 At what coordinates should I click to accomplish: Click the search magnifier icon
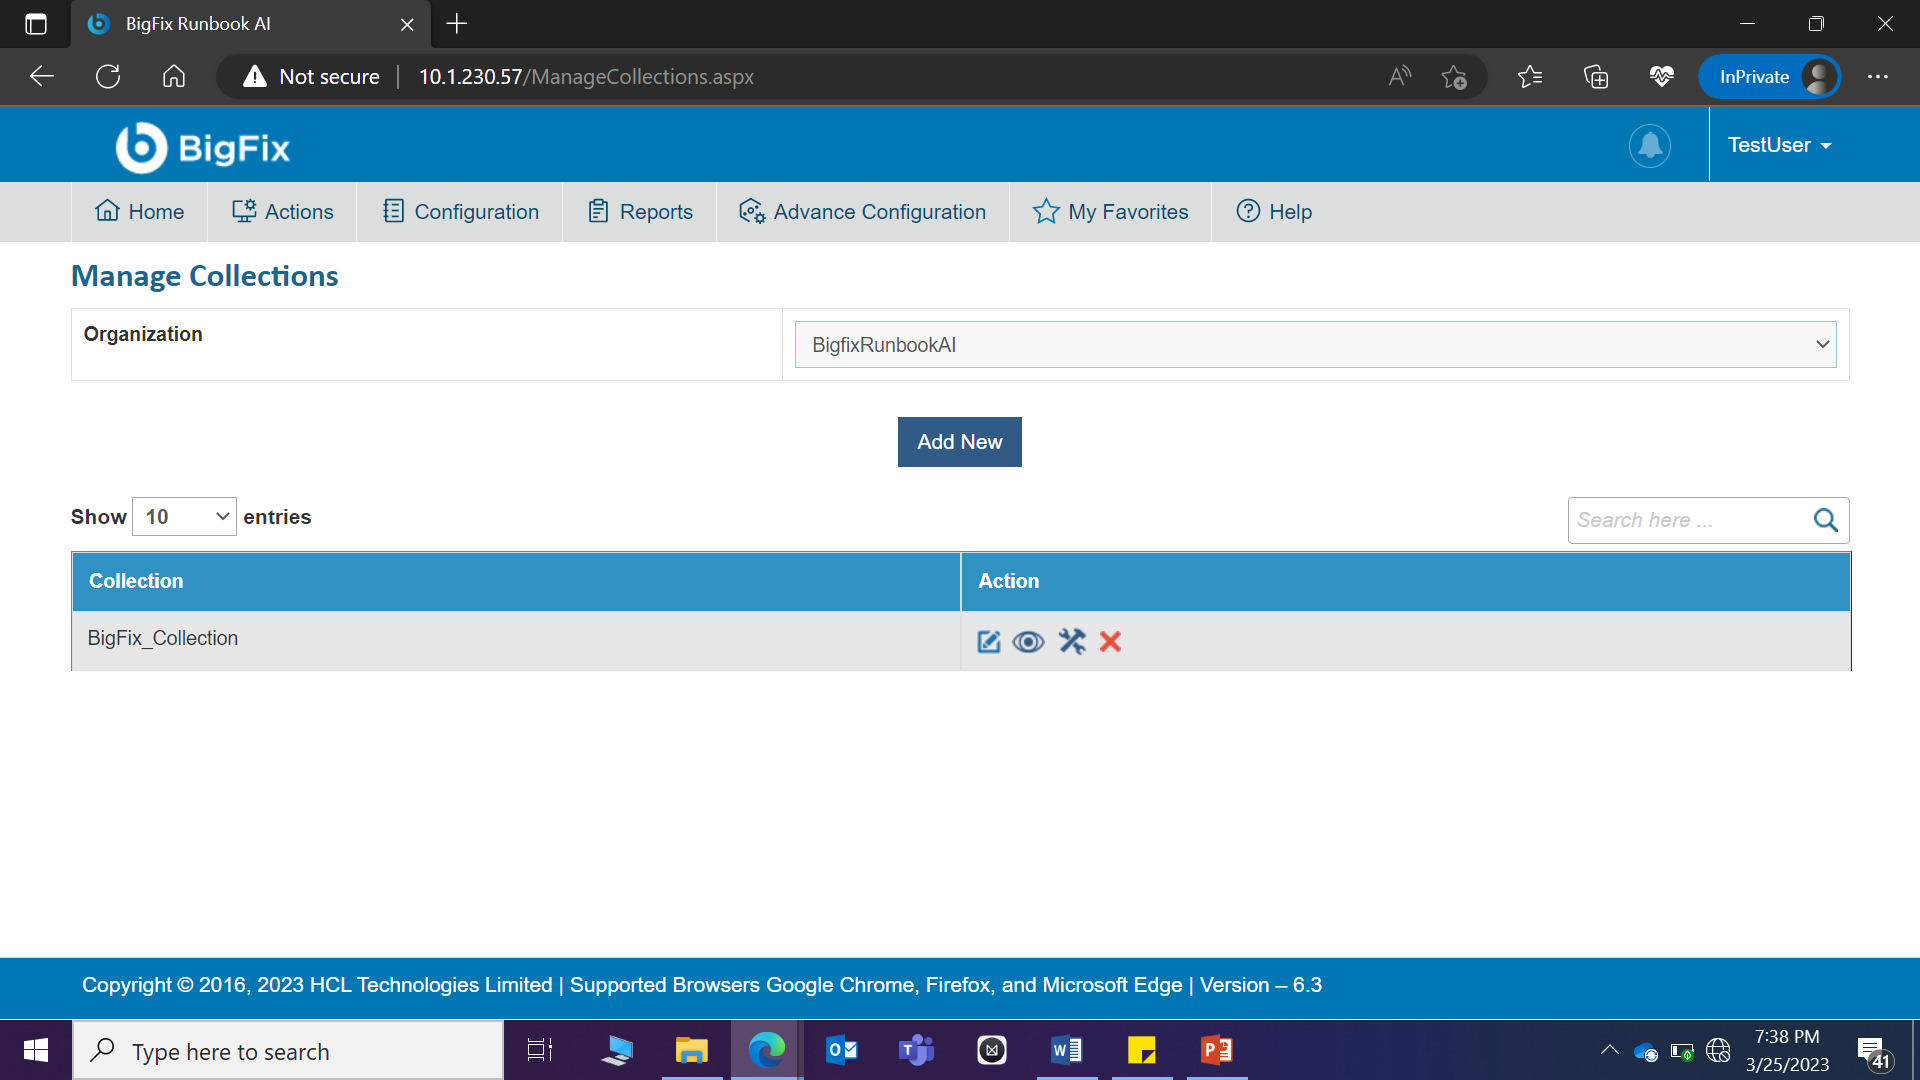[1825, 520]
